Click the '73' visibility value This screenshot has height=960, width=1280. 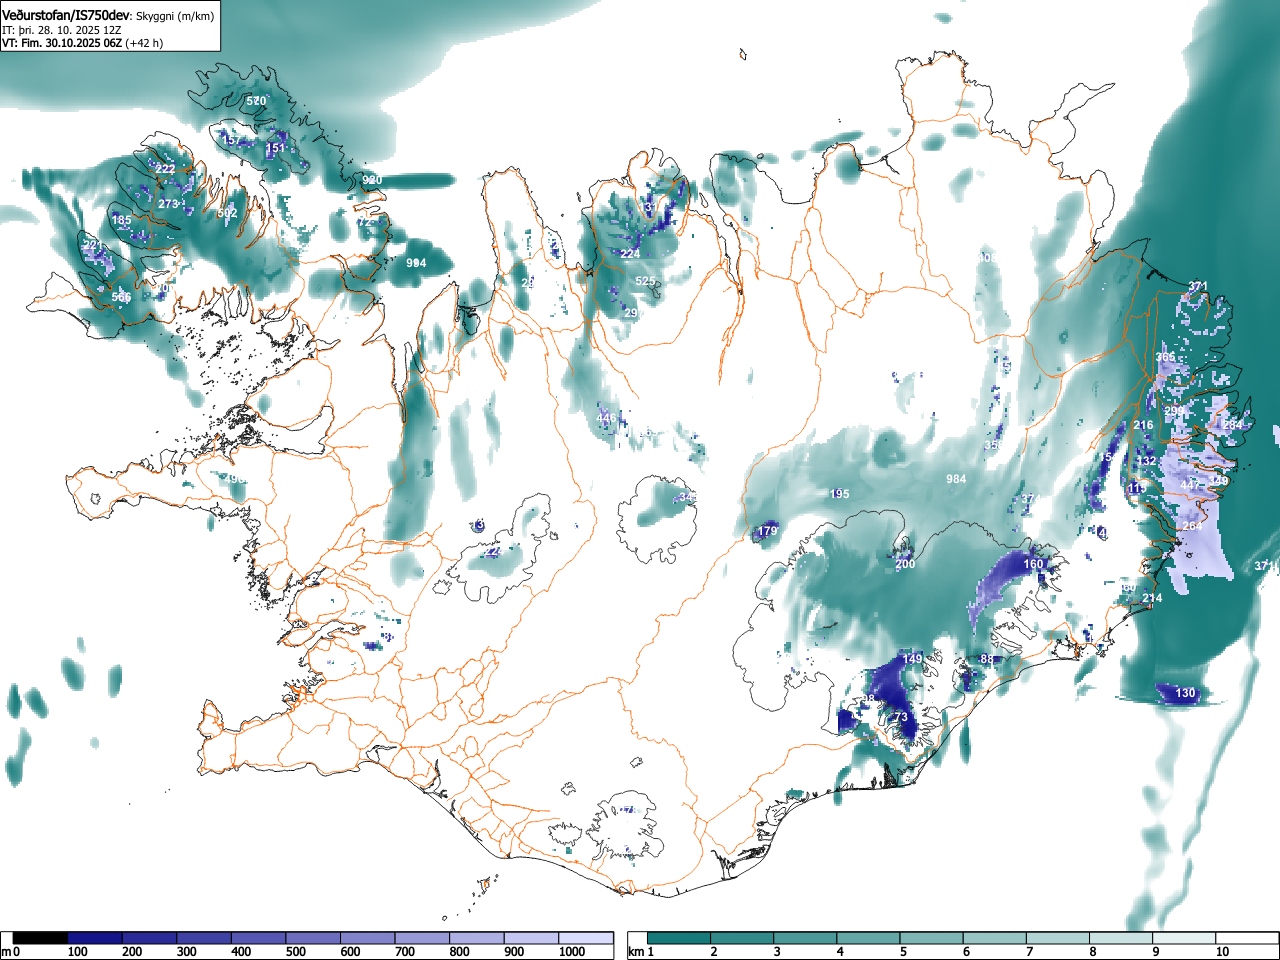(x=900, y=717)
